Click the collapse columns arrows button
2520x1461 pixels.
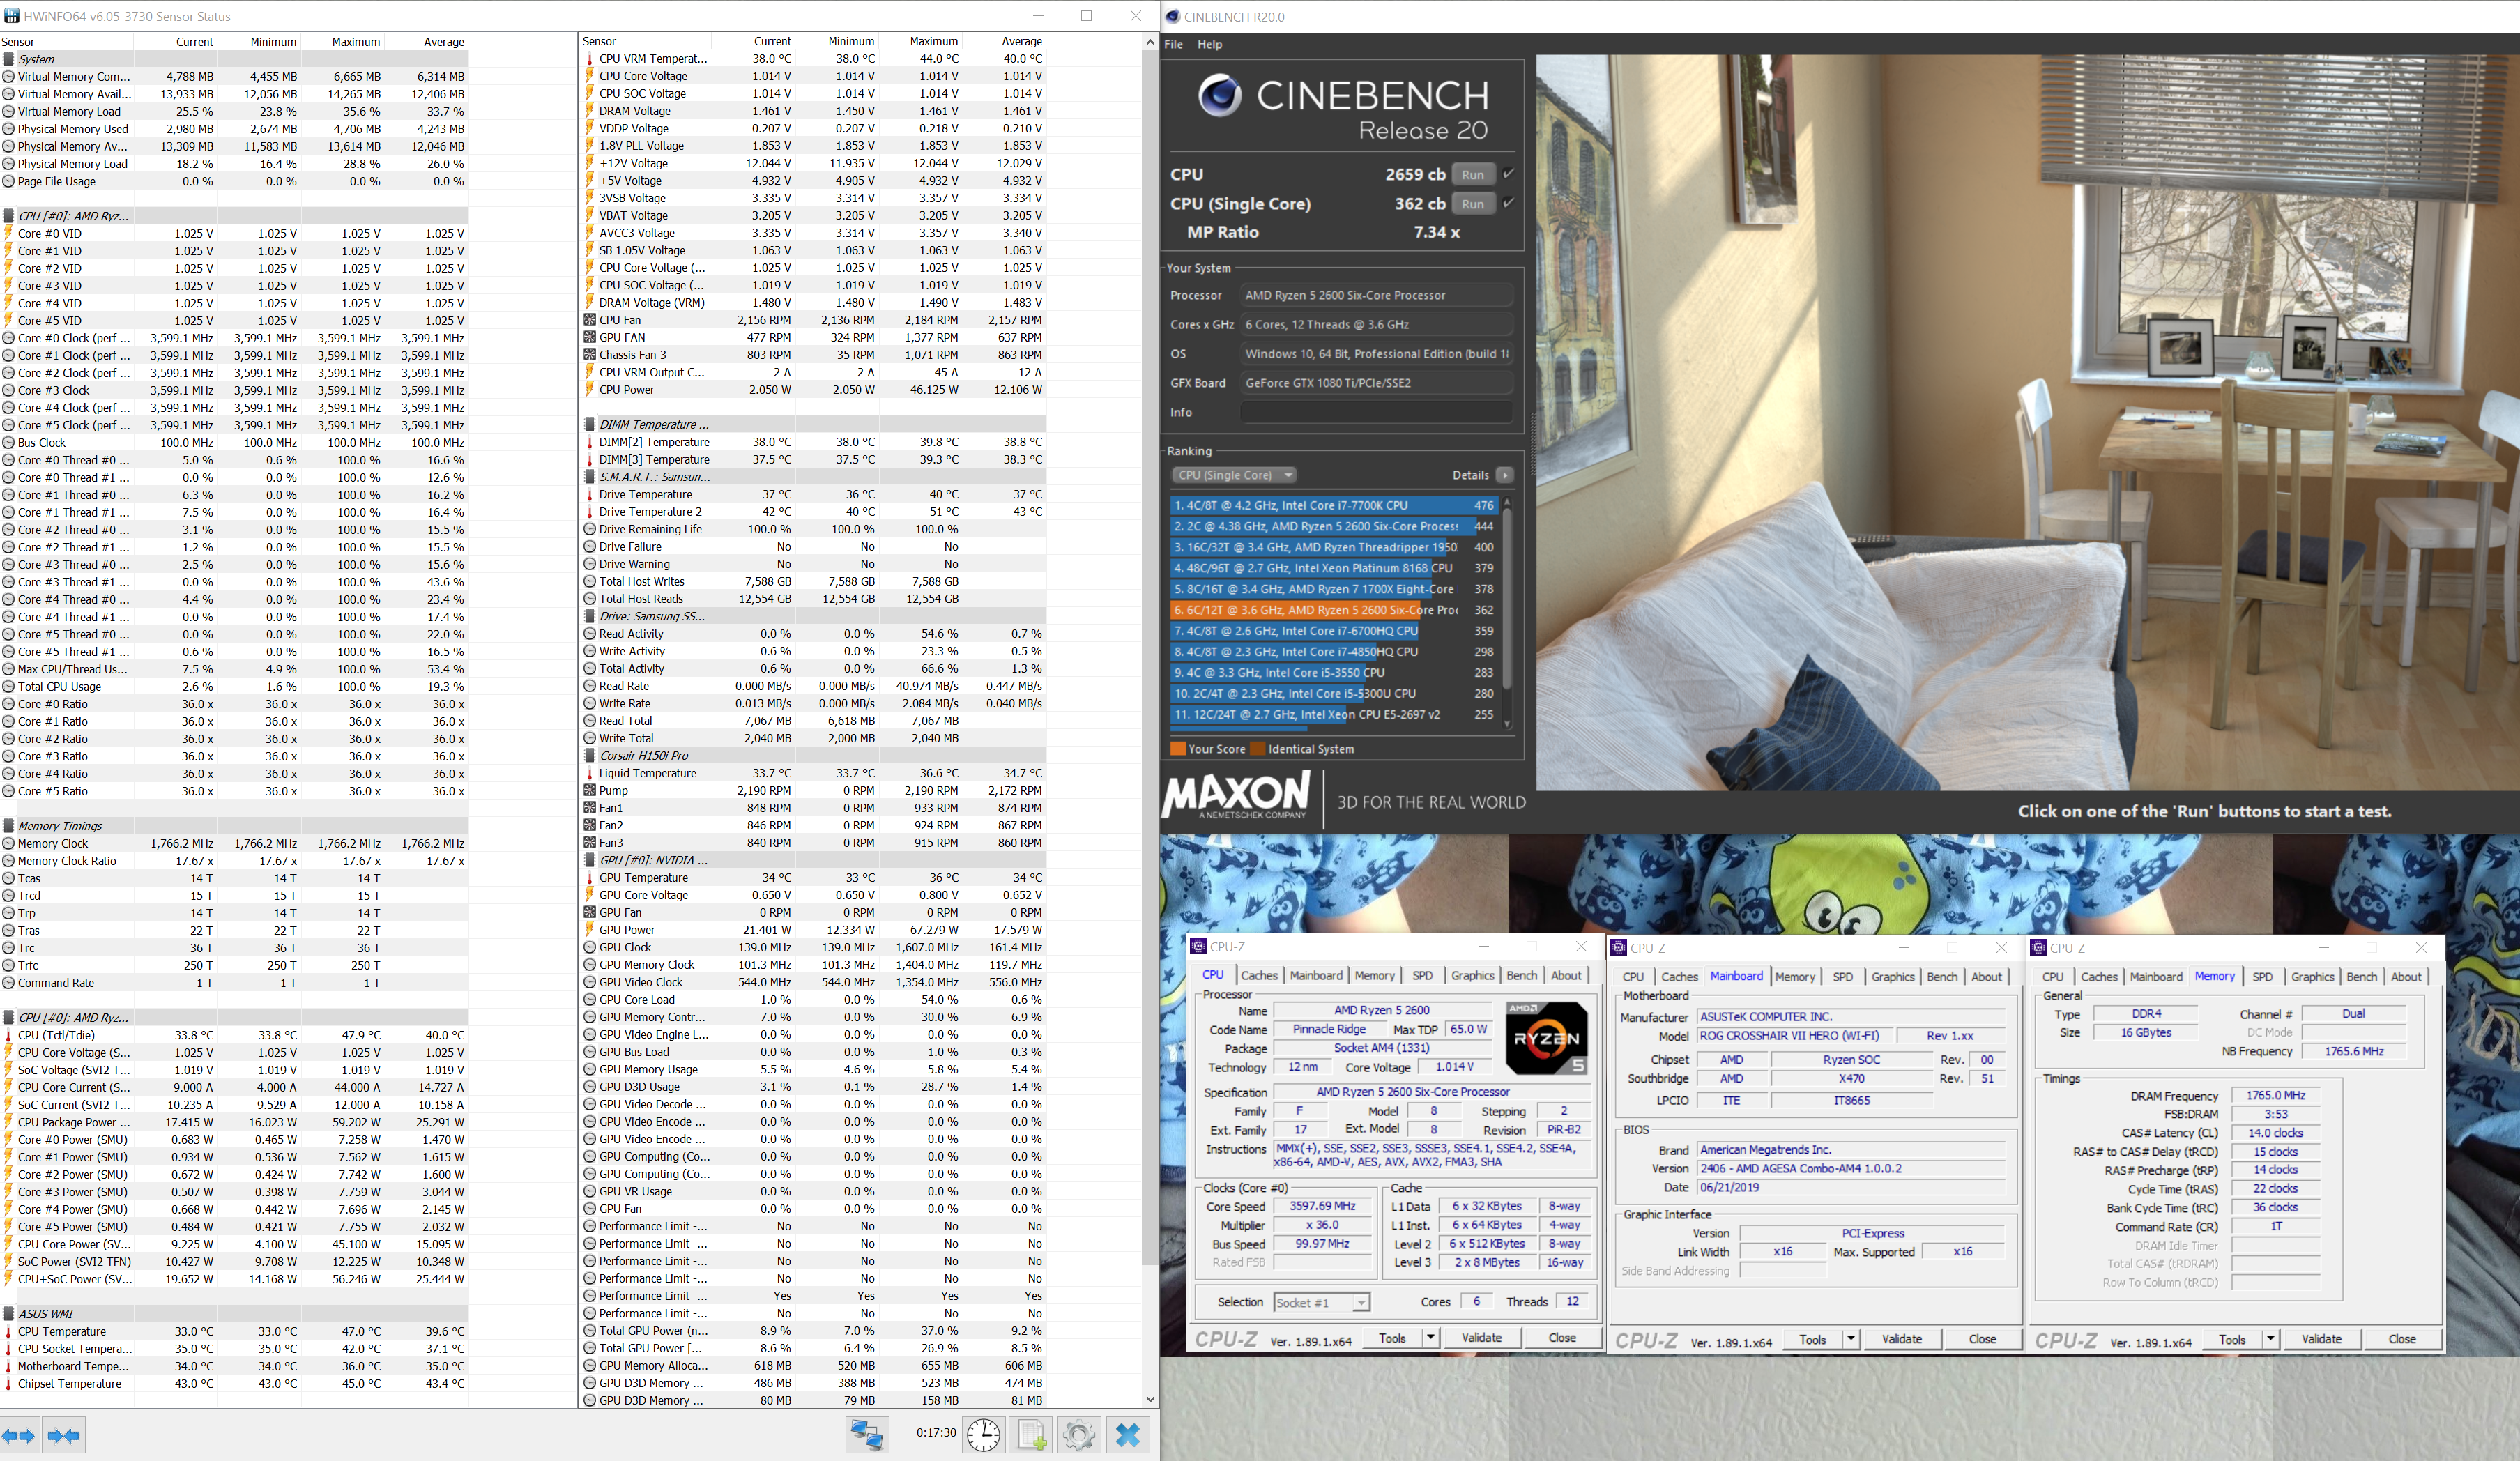(64, 1436)
